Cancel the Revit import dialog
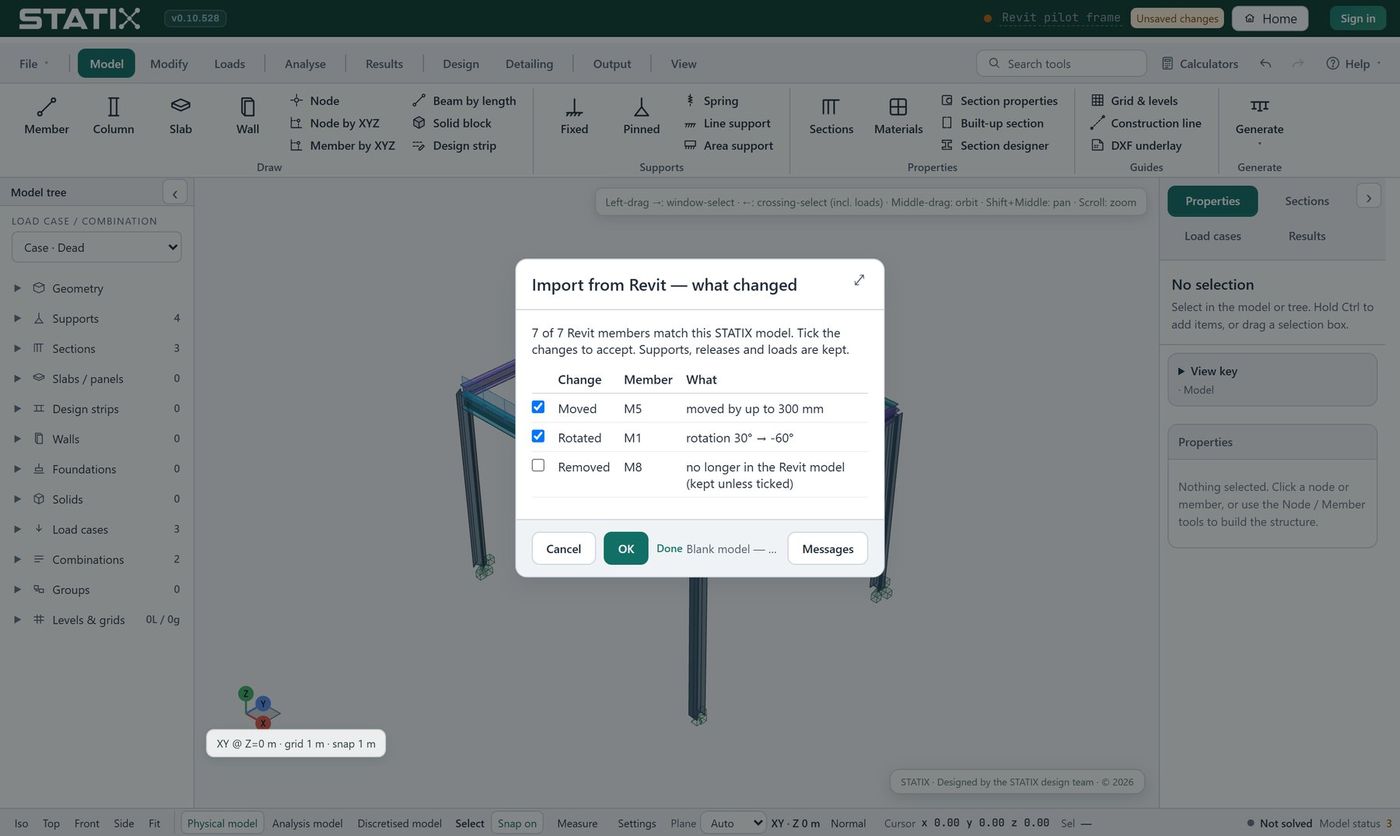Image resolution: width=1400 pixels, height=836 pixels. point(563,548)
